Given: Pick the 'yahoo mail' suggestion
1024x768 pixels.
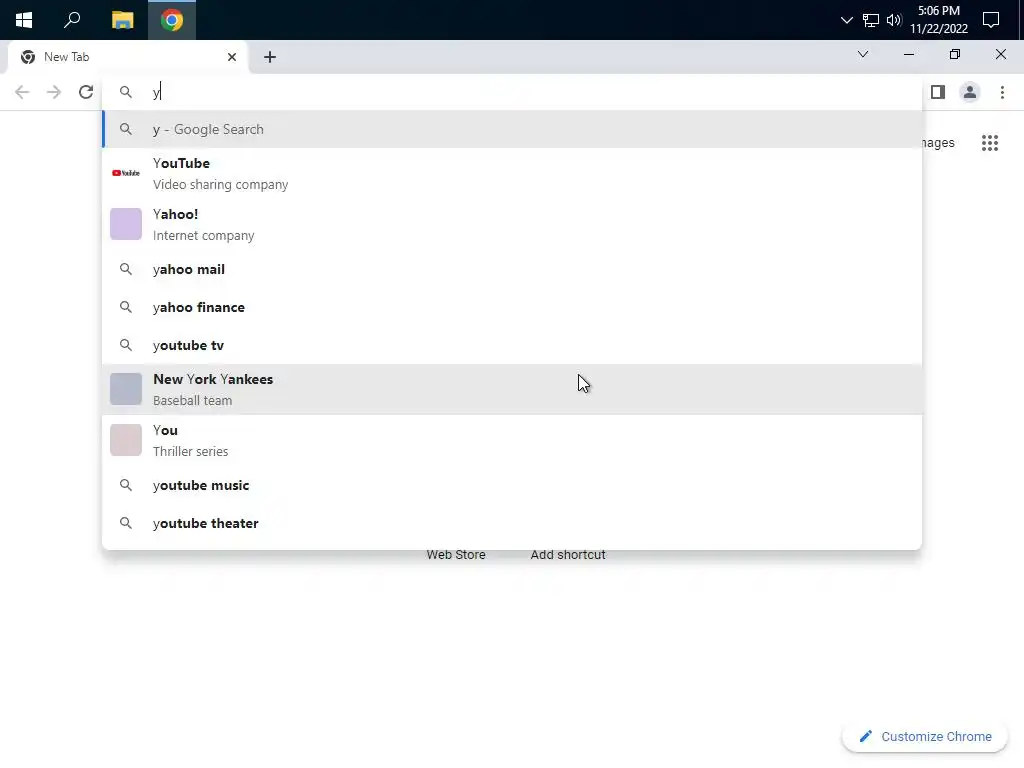Looking at the screenshot, I should [x=512, y=269].
